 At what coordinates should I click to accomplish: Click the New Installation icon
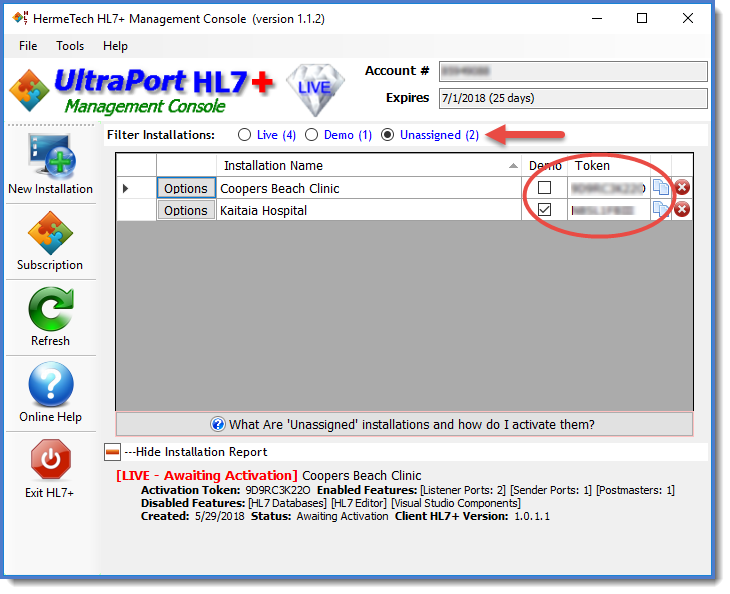[51, 156]
